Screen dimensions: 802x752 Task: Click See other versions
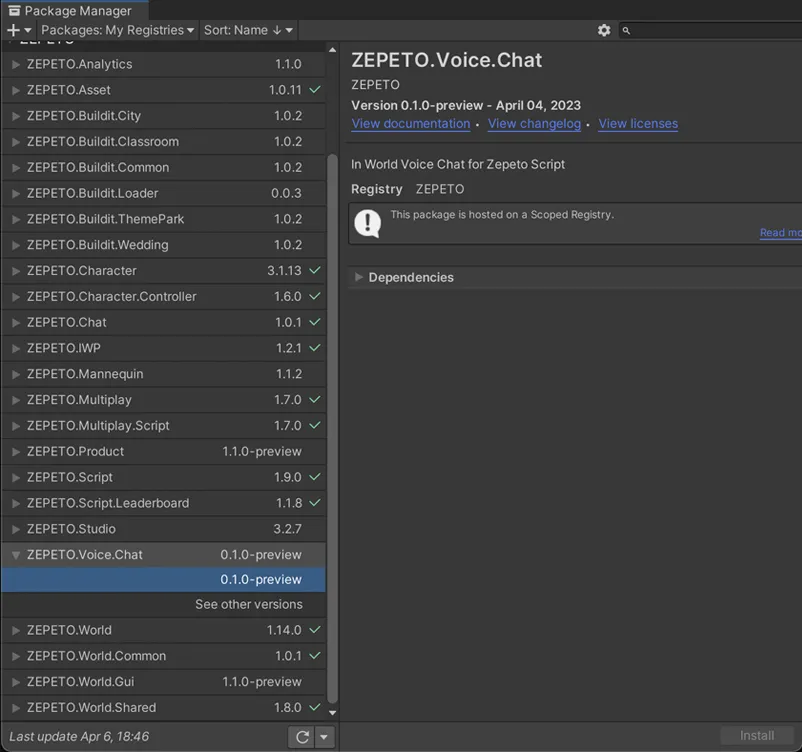(x=249, y=604)
